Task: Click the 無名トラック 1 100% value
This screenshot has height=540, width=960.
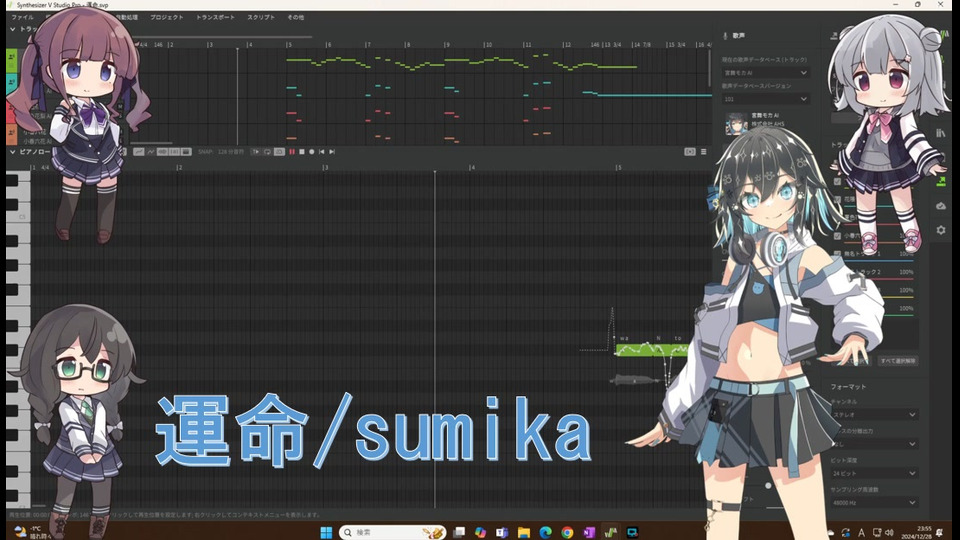Action: (906, 253)
